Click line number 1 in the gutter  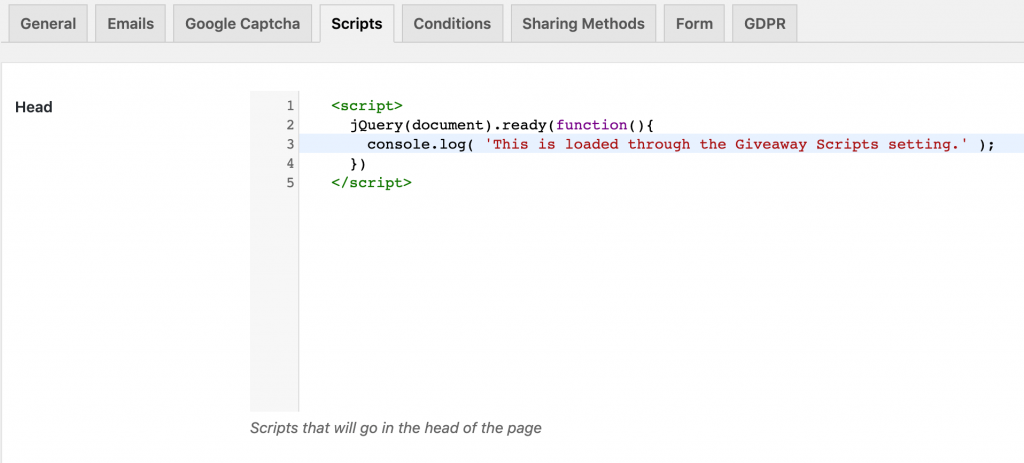point(289,106)
